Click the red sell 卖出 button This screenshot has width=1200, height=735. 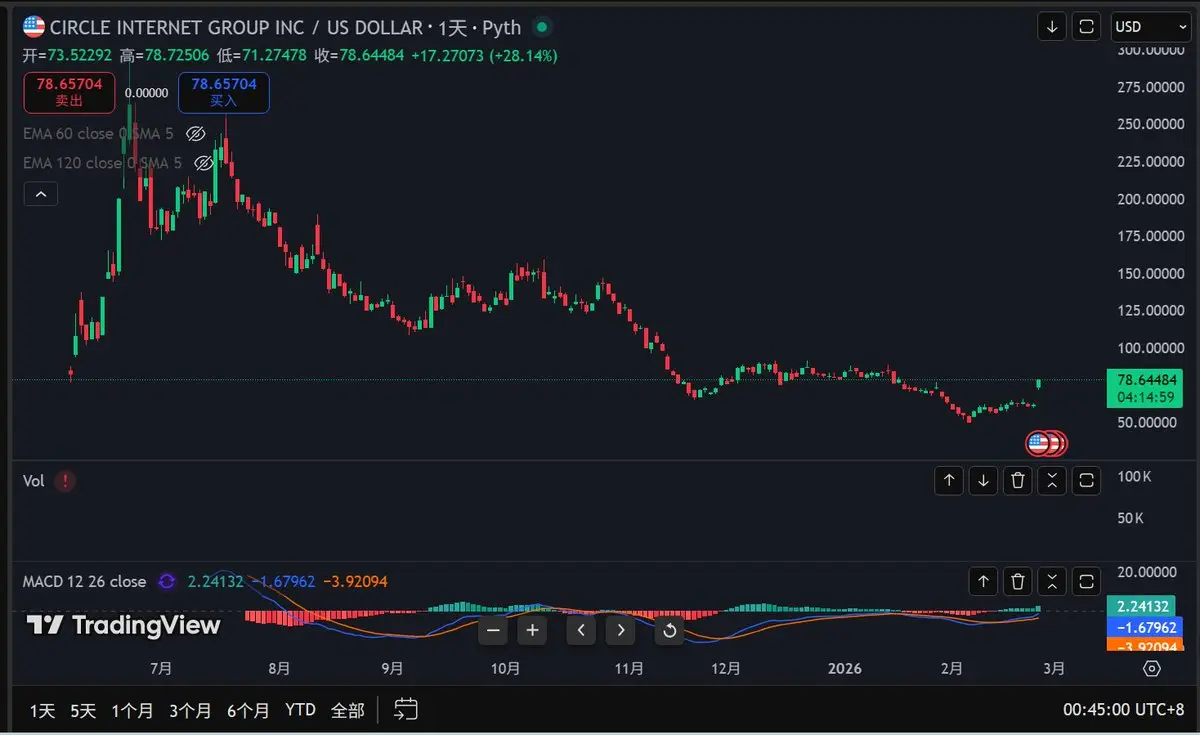70,92
